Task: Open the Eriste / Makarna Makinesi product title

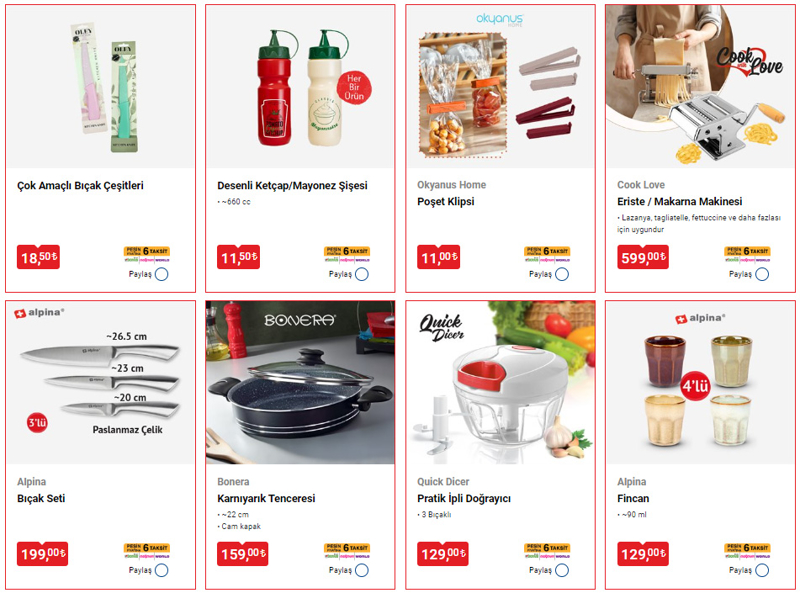Action: (x=680, y=202)
